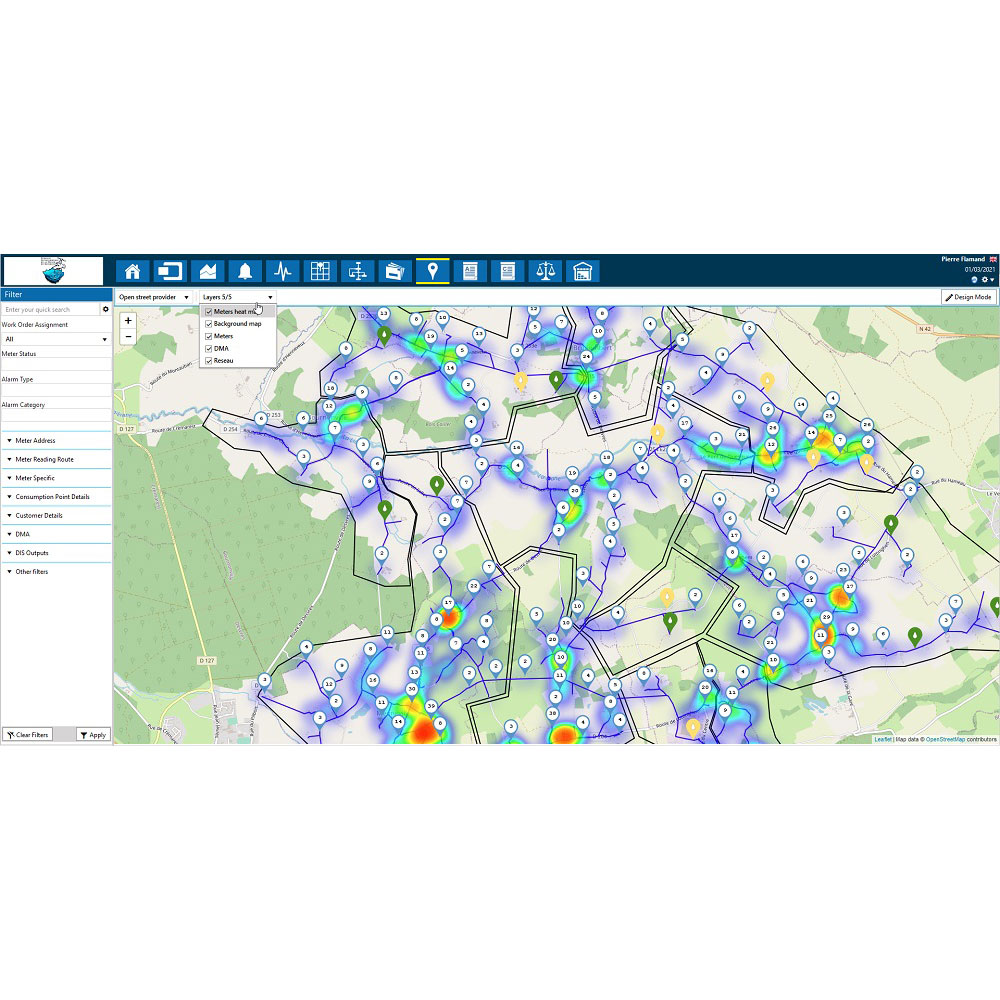Viewport: 1000px width, 1000px height.
Task: Open the Work Order Assignment dropdown
Action: pyautogui.click(x=56, y=339)
